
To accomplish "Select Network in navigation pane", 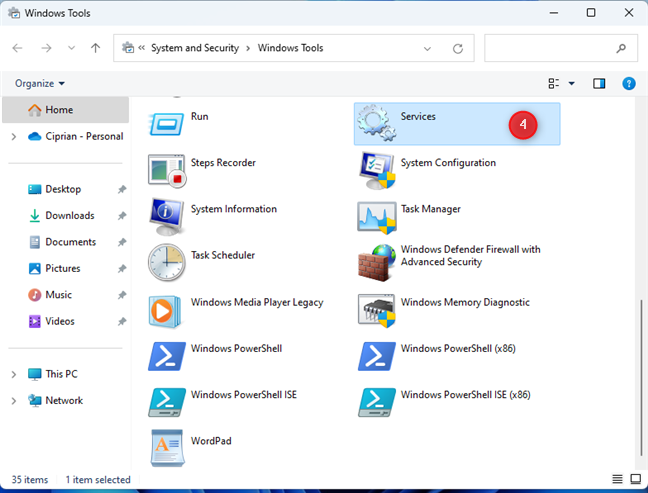I will click(64, 400).
